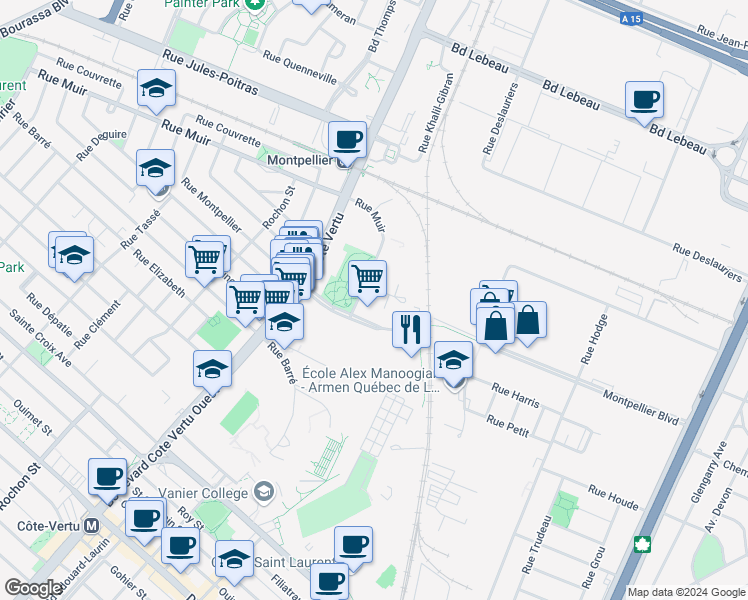
Task: Click the Glengarry Ave street label
Action: click(x=709, y=472)
